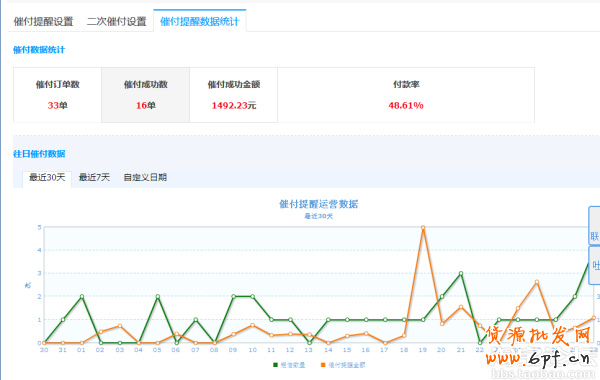This screenshot has width=600, height=380.
Task: Select the 催付成功数 16单 card
Action: tap(145, 95)
